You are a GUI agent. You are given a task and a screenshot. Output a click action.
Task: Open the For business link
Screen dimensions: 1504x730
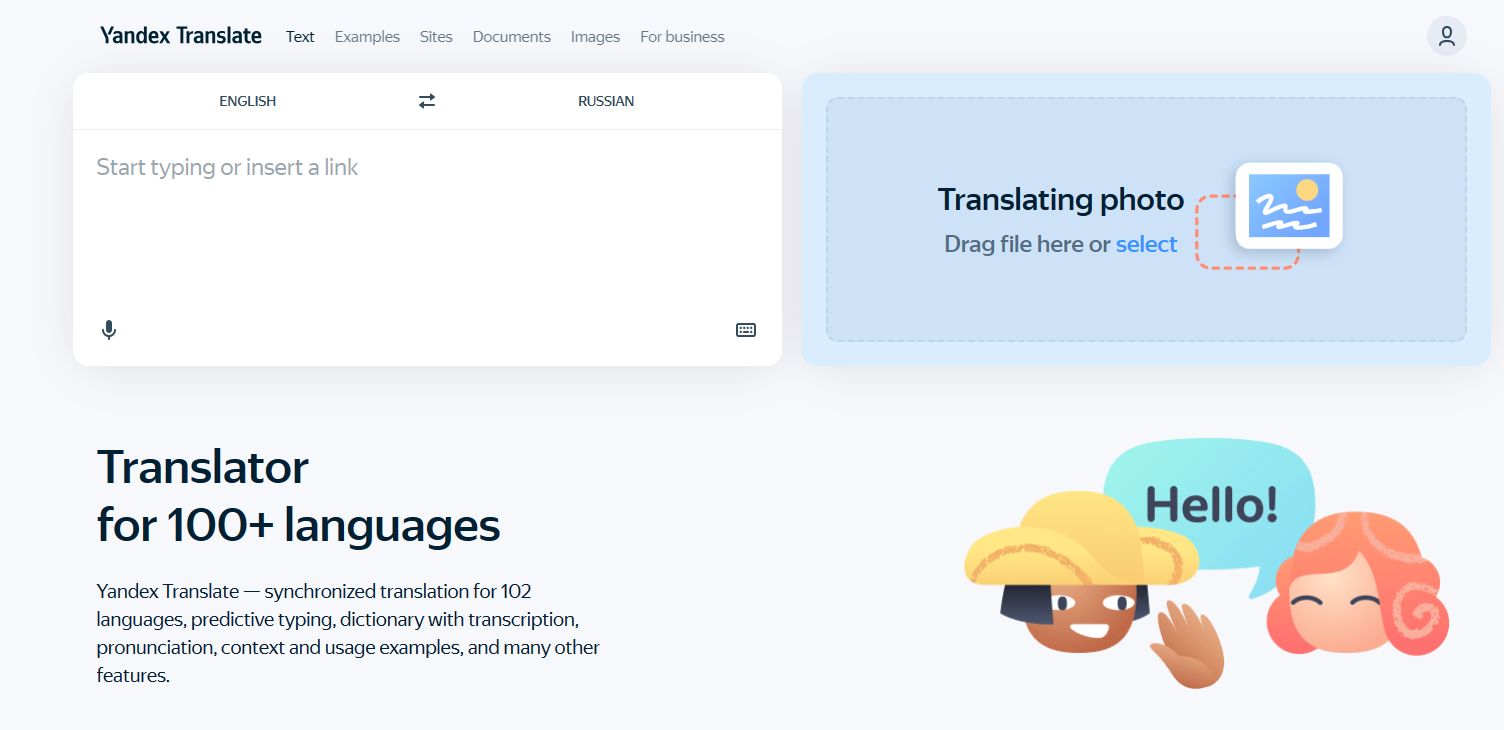click(682, 37)
